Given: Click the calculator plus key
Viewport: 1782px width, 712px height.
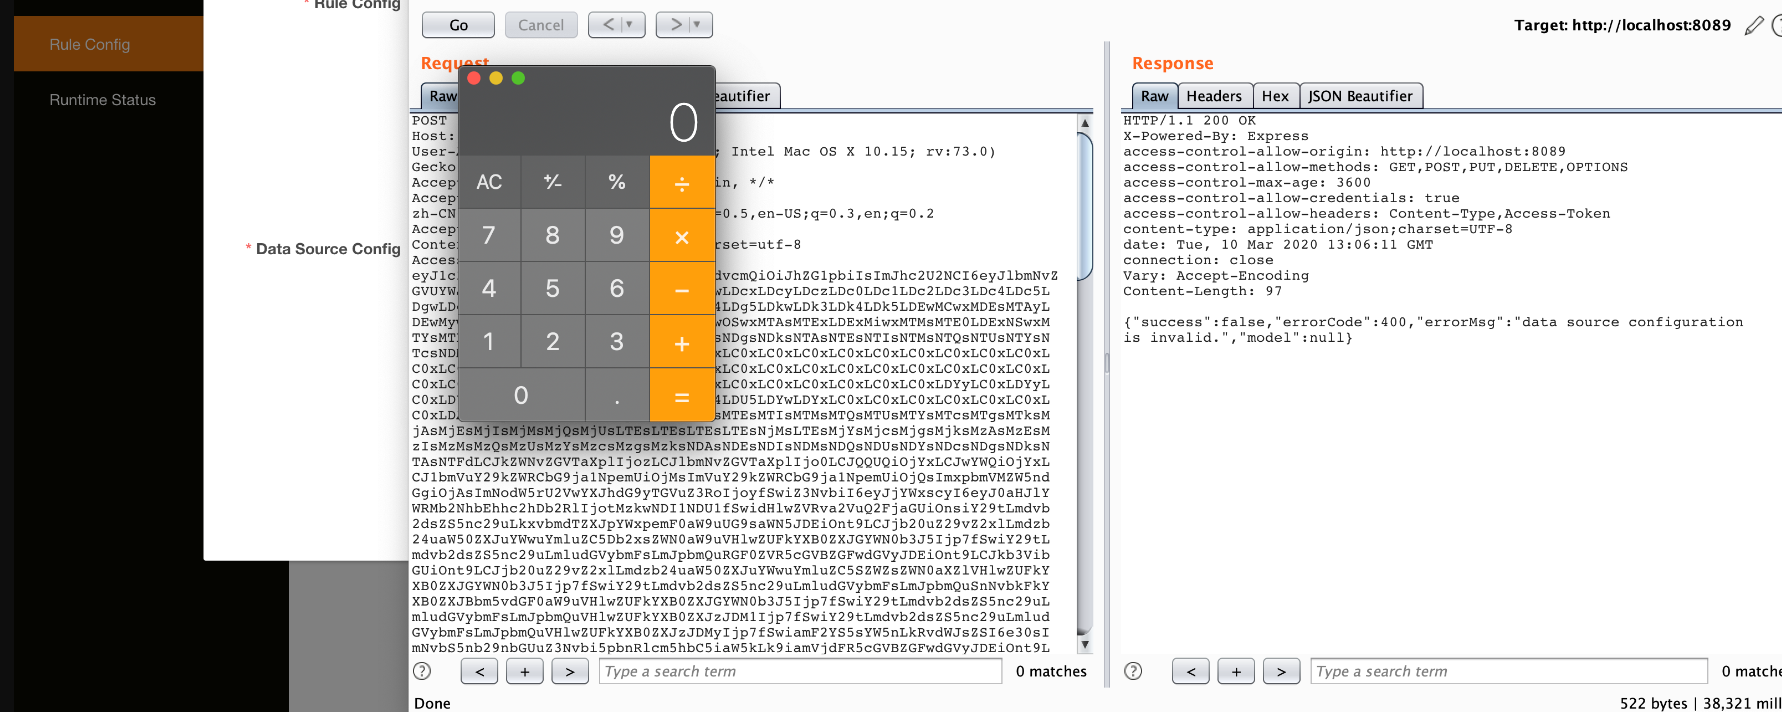Looking at the screenshot, I should (x=682, y=343).
